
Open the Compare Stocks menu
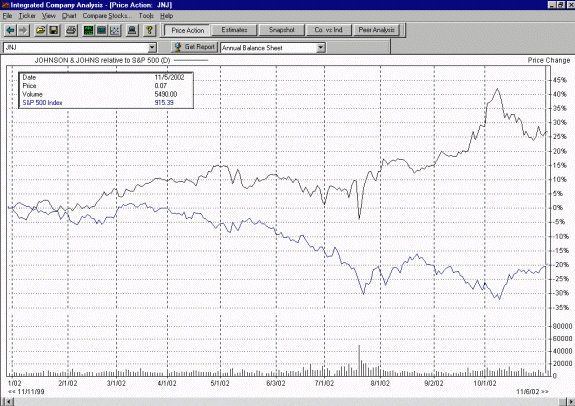tap(107, 16)
